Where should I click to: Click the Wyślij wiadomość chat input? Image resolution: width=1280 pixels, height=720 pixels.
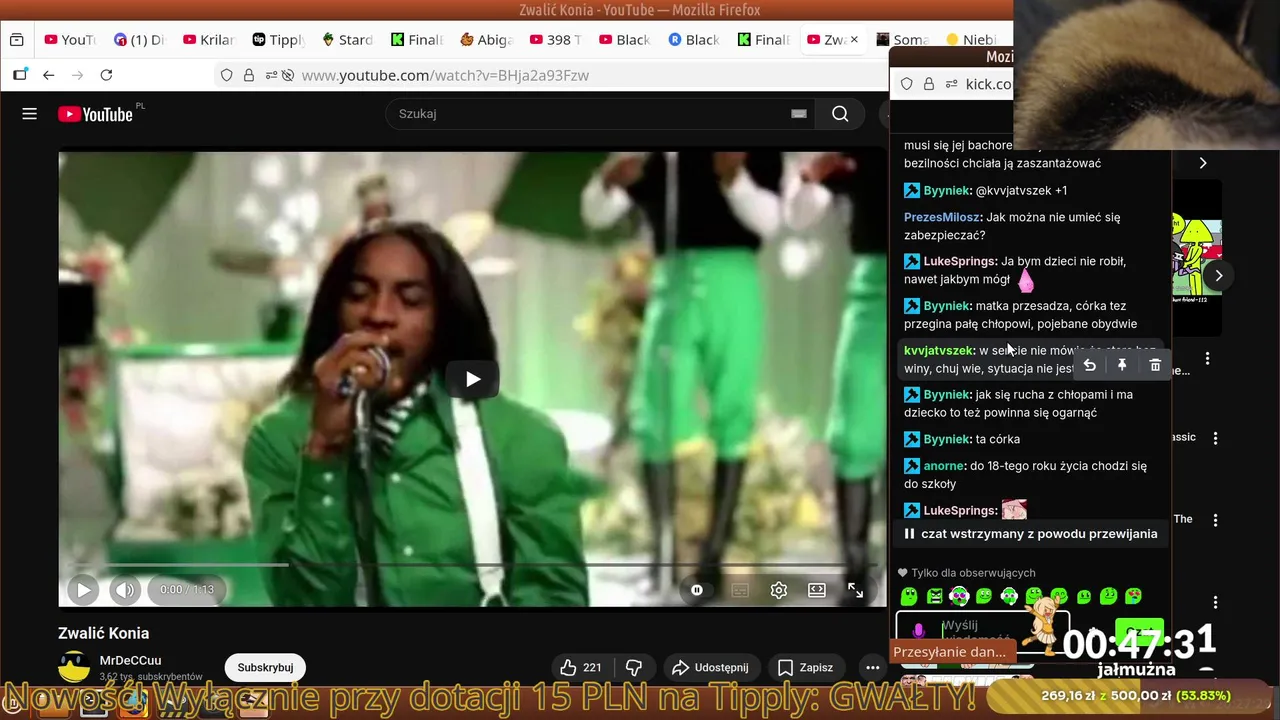point(982,631)
